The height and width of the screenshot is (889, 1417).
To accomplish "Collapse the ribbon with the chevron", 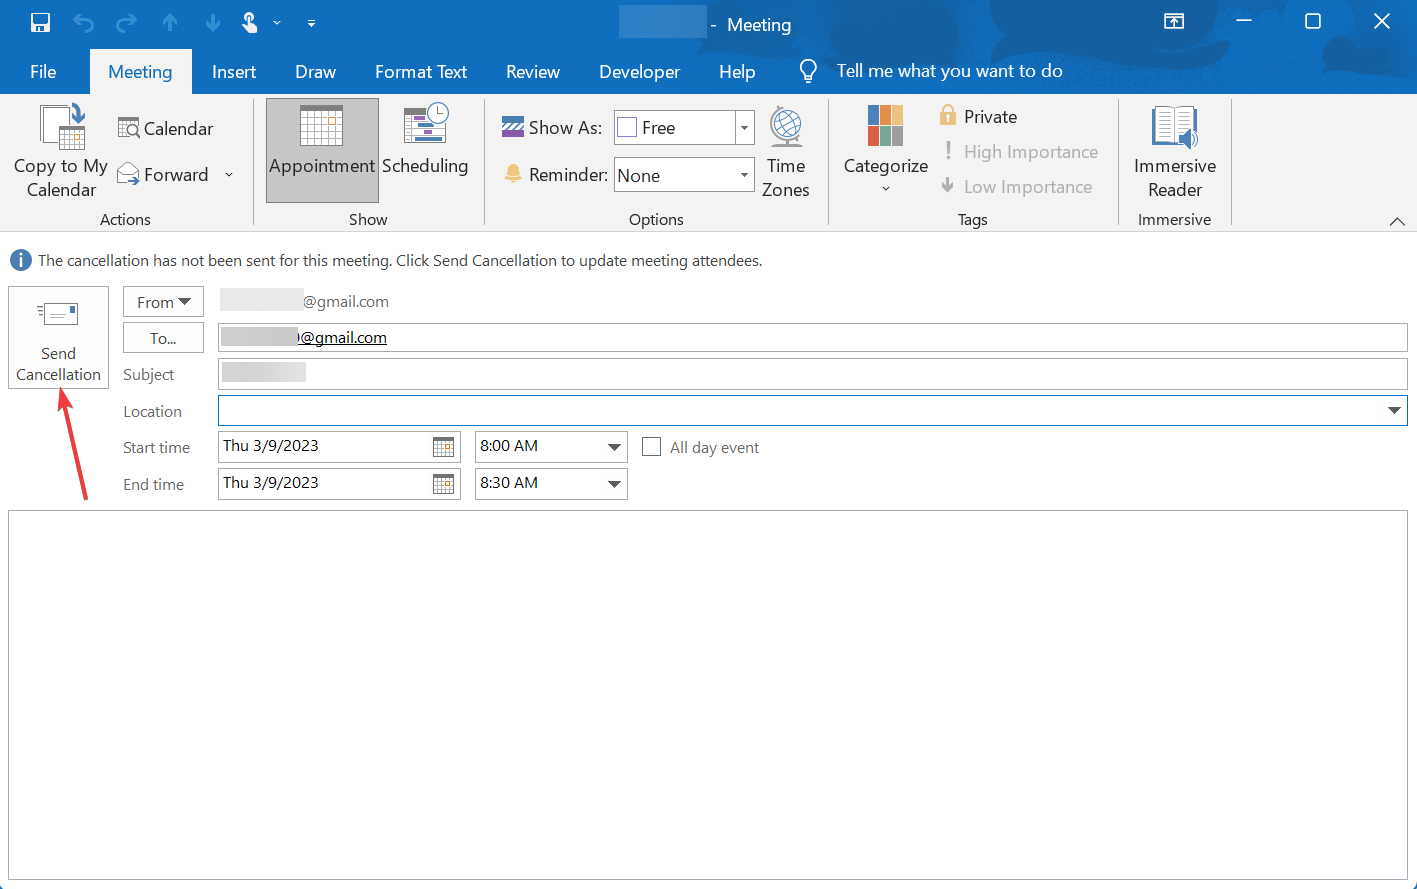I will 1397,221.
